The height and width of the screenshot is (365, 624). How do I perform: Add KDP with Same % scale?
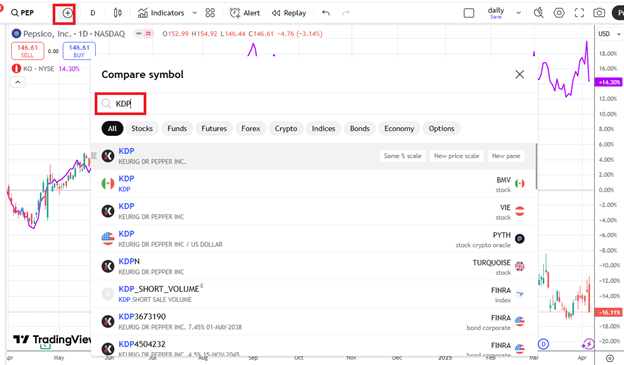point(402,156)
